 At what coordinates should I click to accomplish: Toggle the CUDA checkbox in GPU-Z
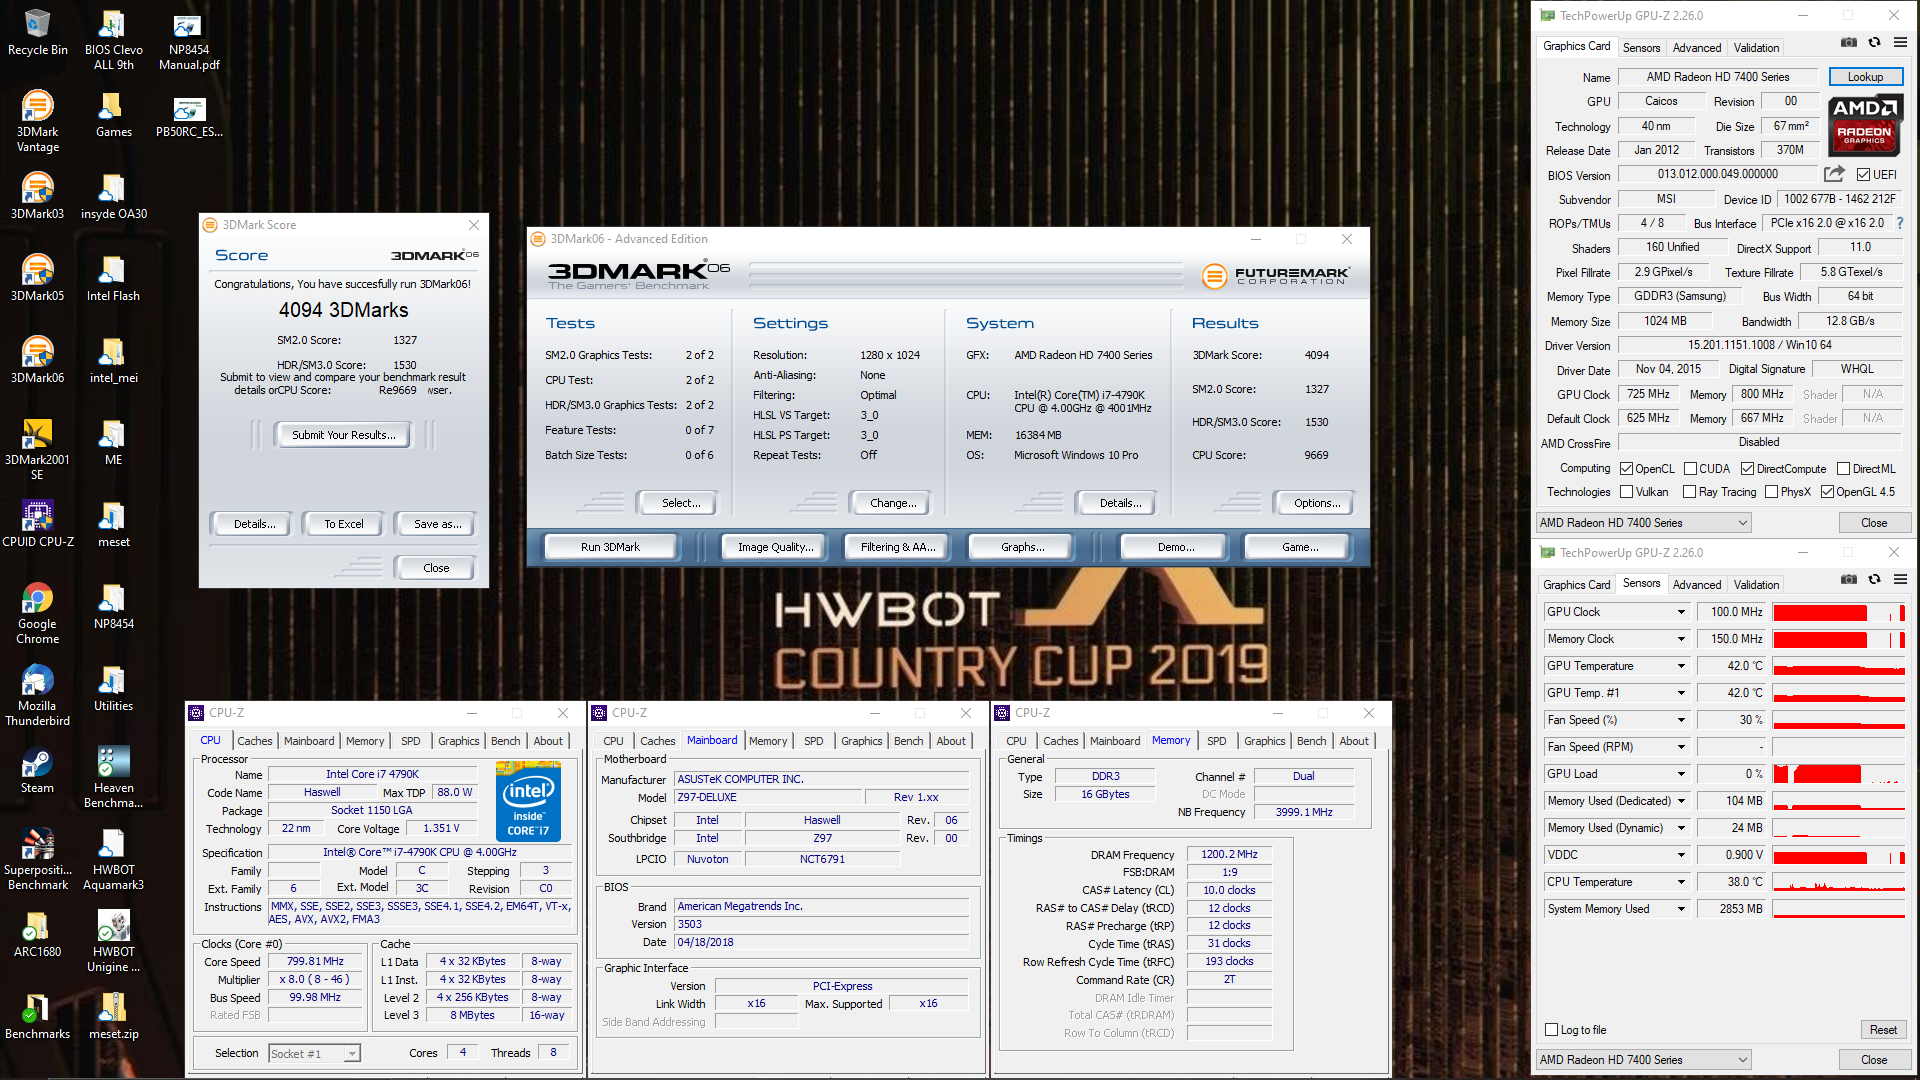[1690, 468]
